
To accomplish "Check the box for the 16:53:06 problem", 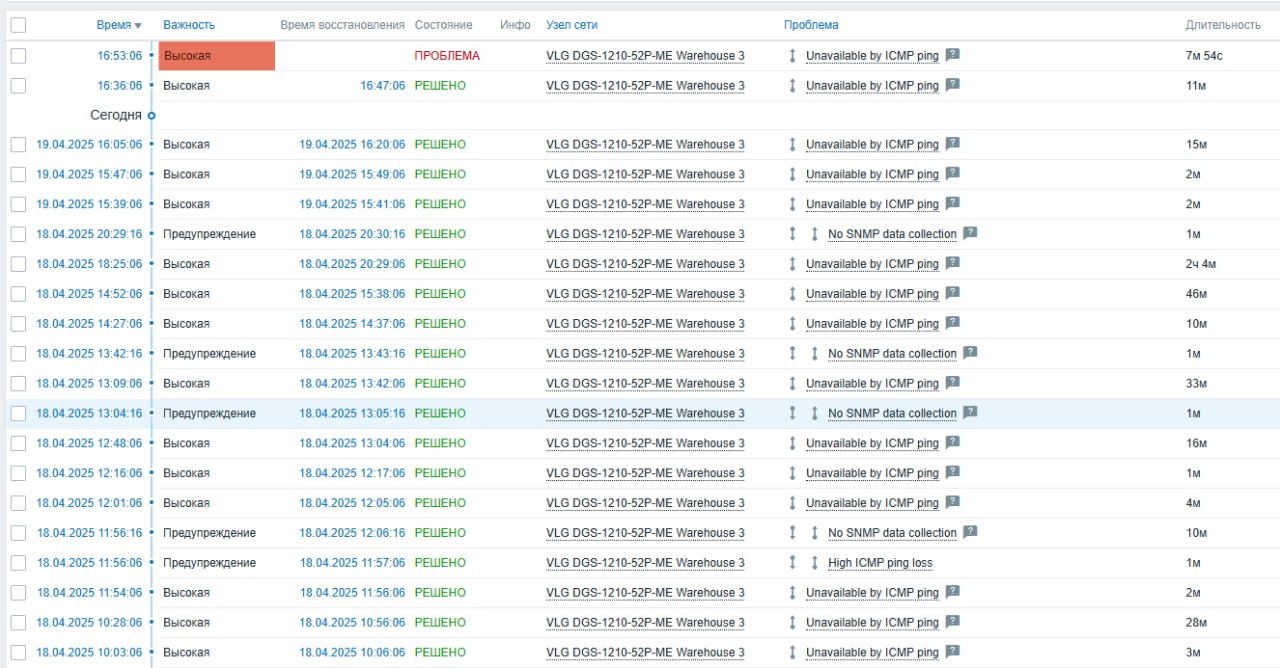I will pyautogui.click(x=18, y=56).
